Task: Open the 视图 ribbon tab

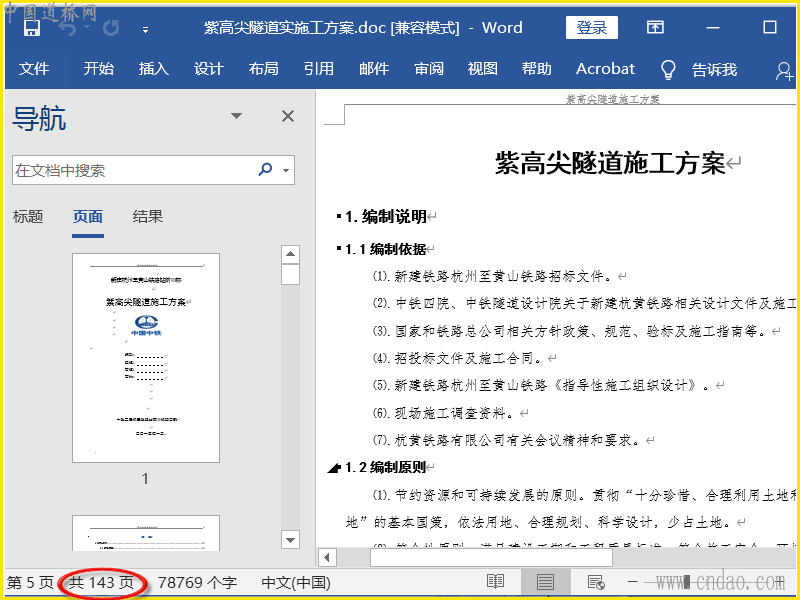Action: click(x=483, y=69)
